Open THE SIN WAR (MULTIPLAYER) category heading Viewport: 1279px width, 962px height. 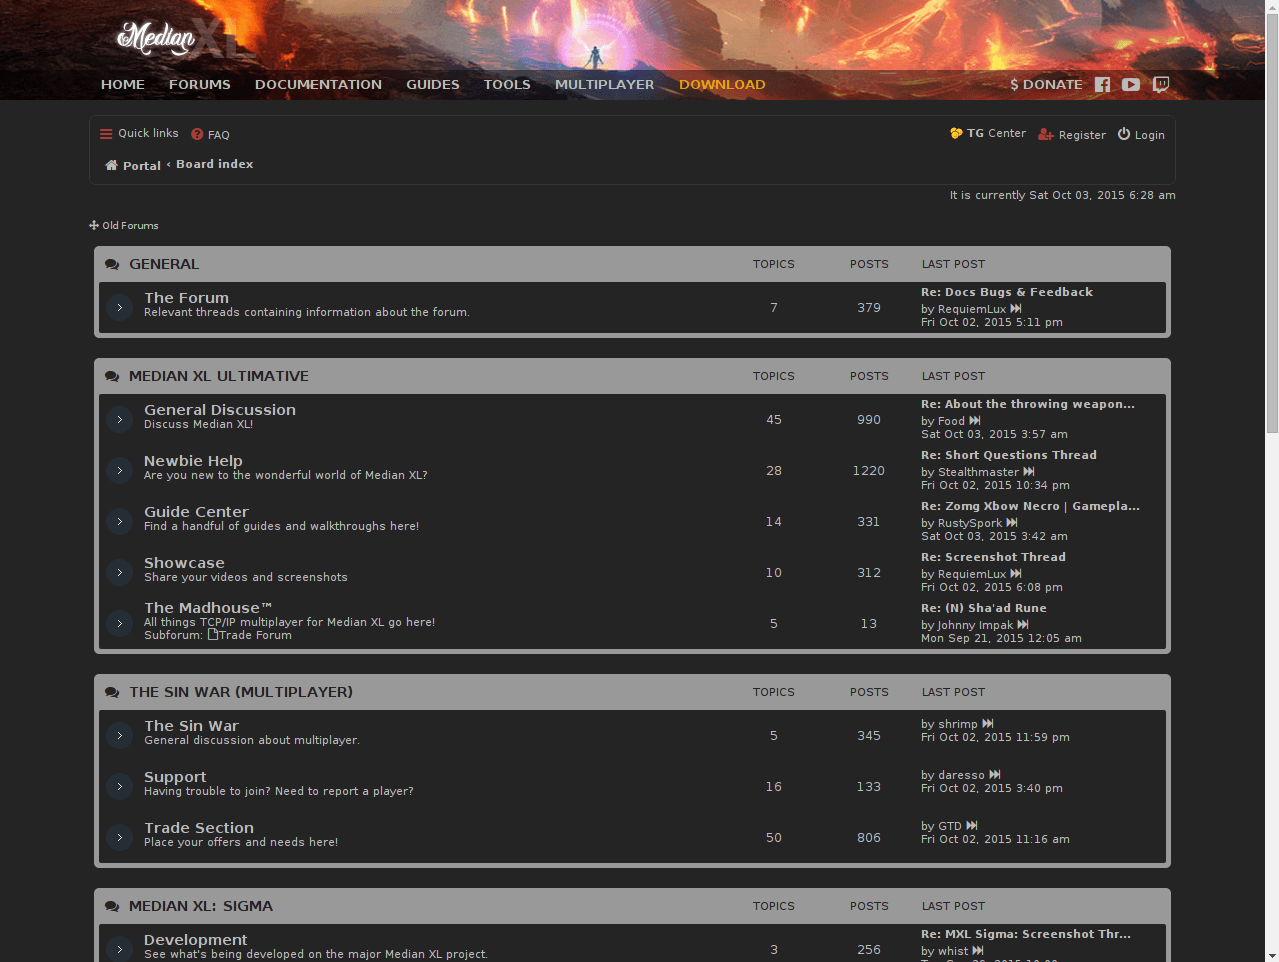(x=241, y=692)
